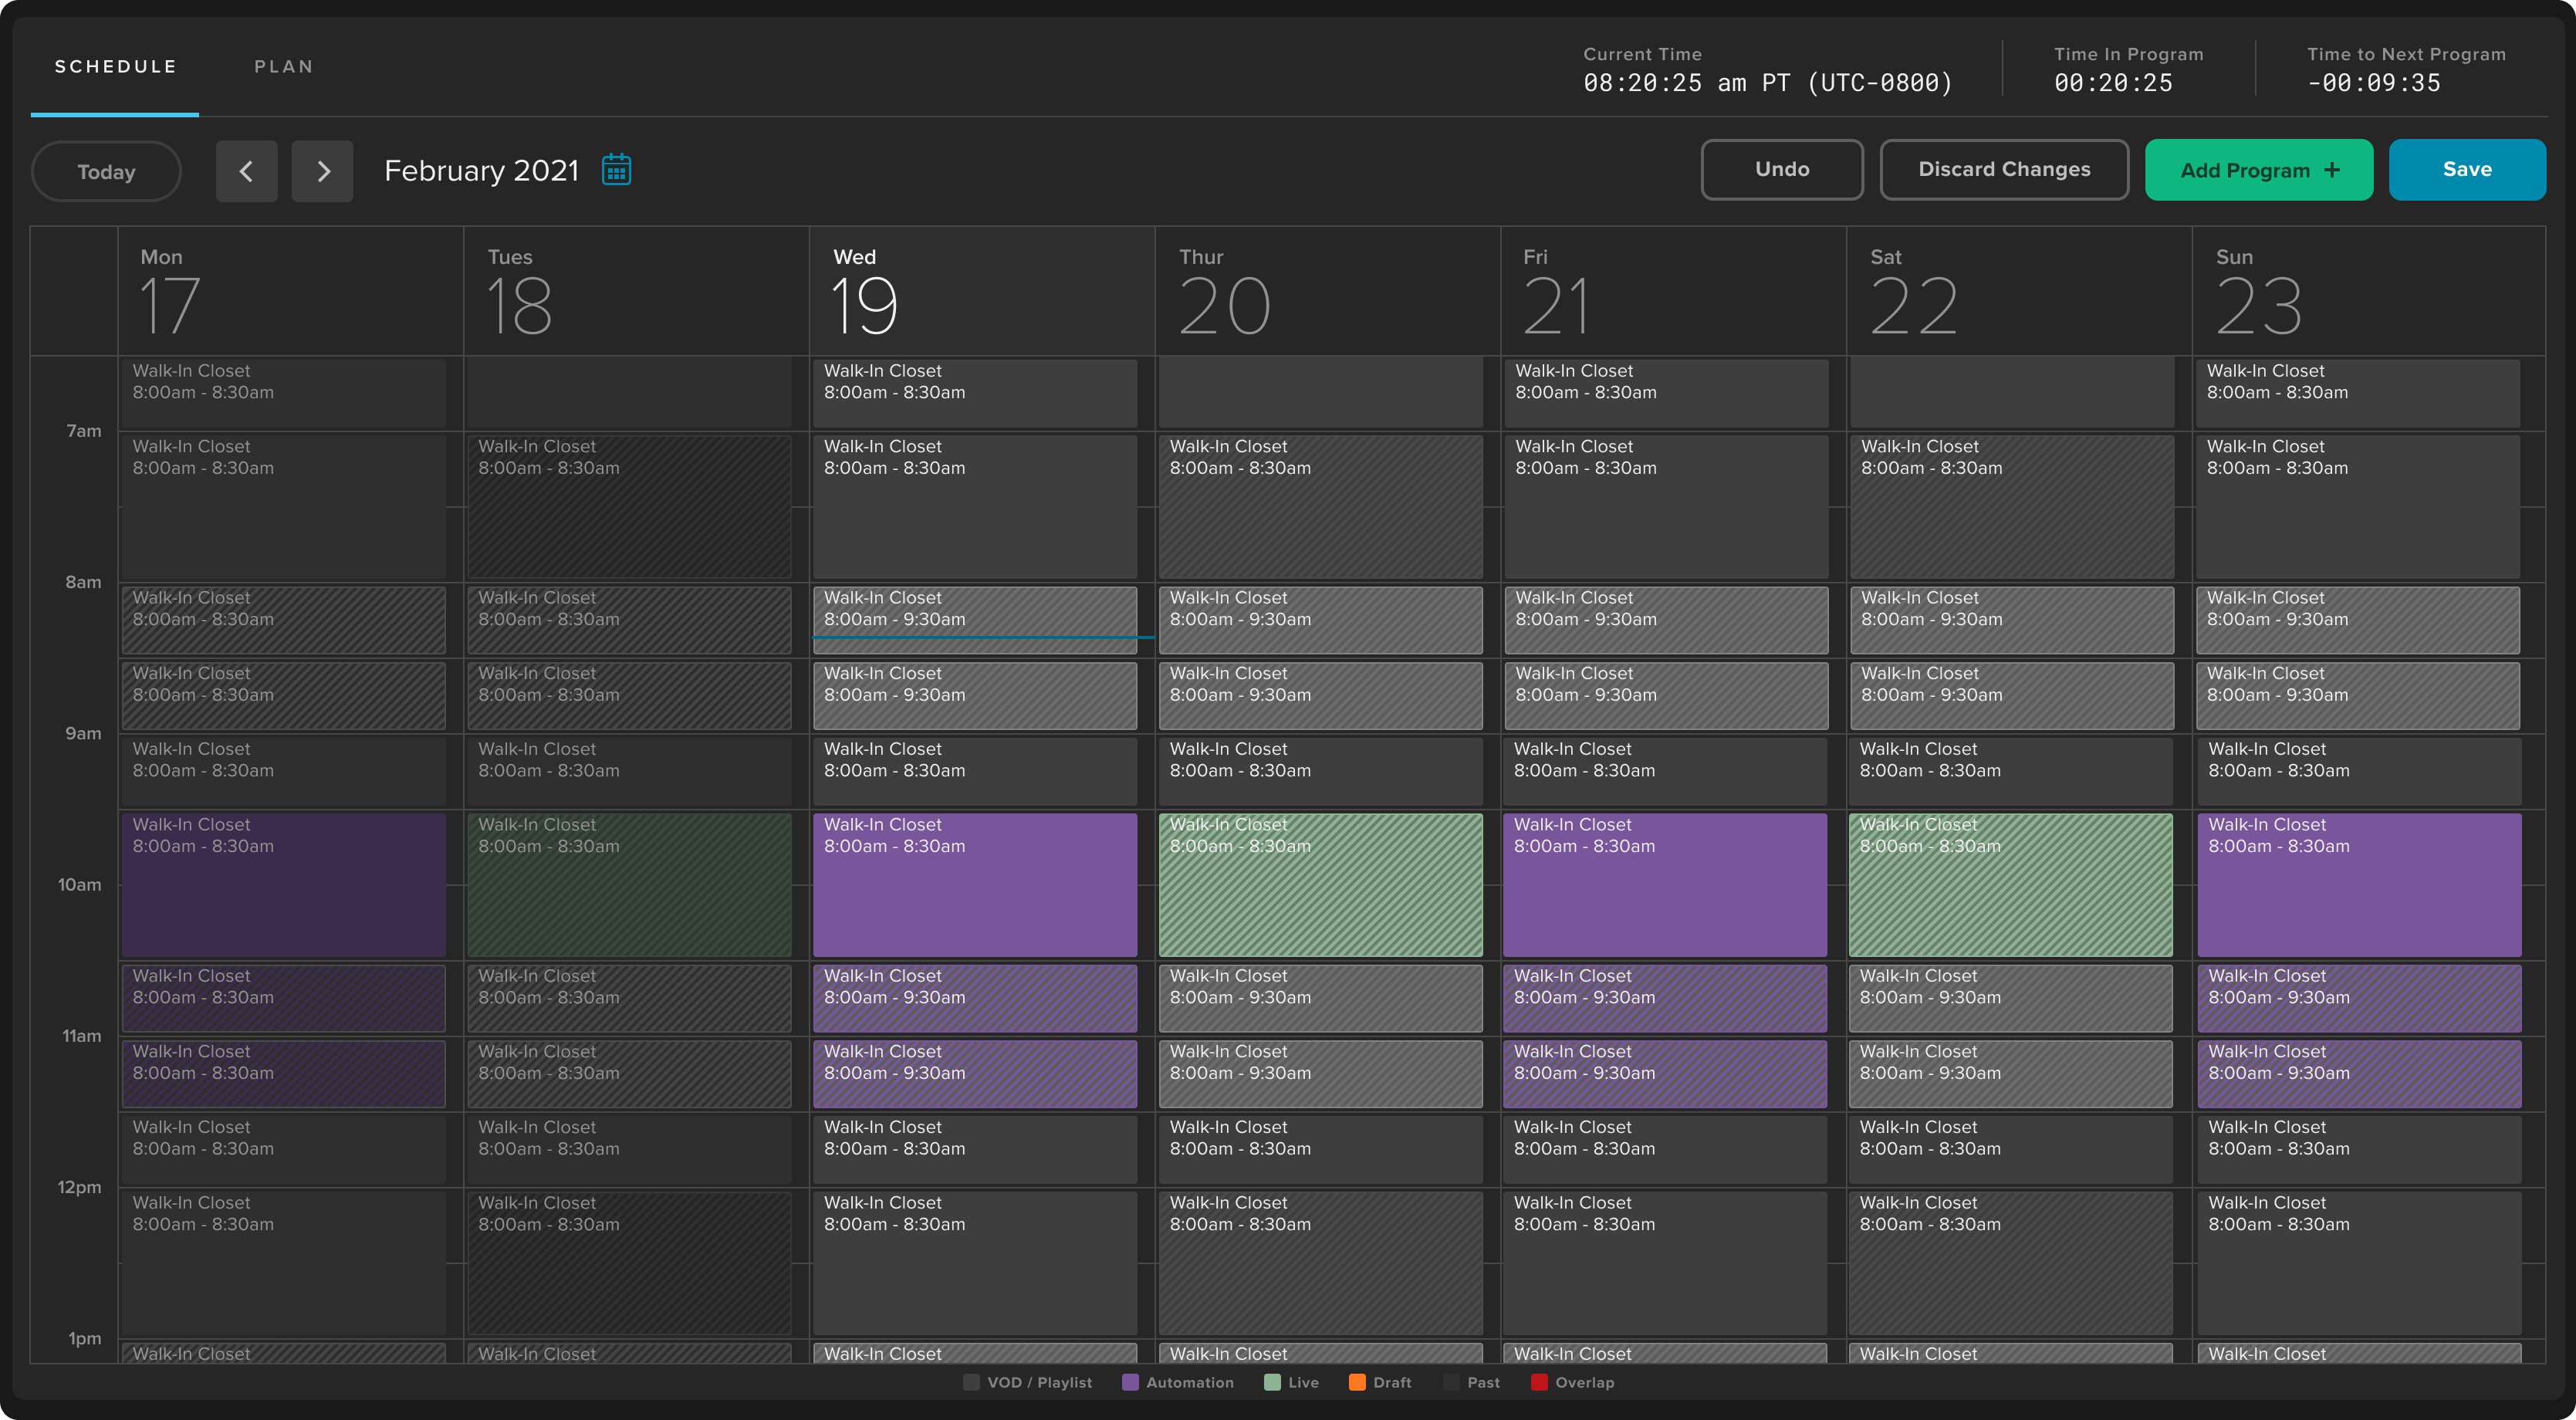Select the Thur 20 day header
This screenshot has height=1420, width=2576.
1328,291
